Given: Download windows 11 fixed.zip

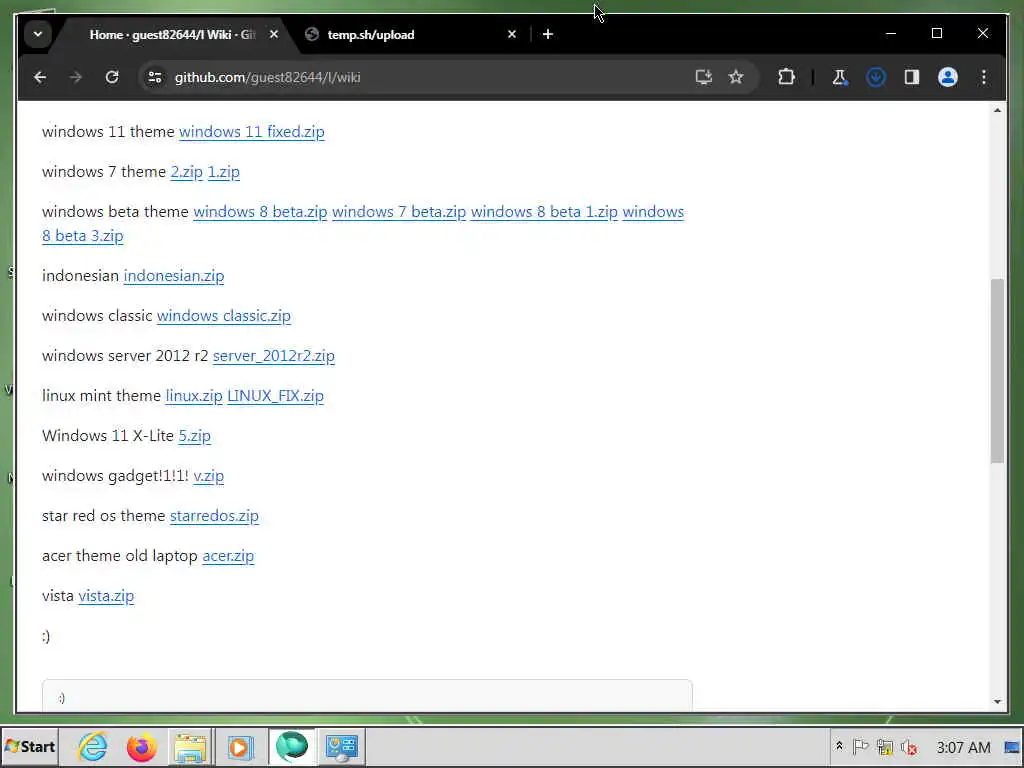Looking at the screenshot, I should coord(251,132).
